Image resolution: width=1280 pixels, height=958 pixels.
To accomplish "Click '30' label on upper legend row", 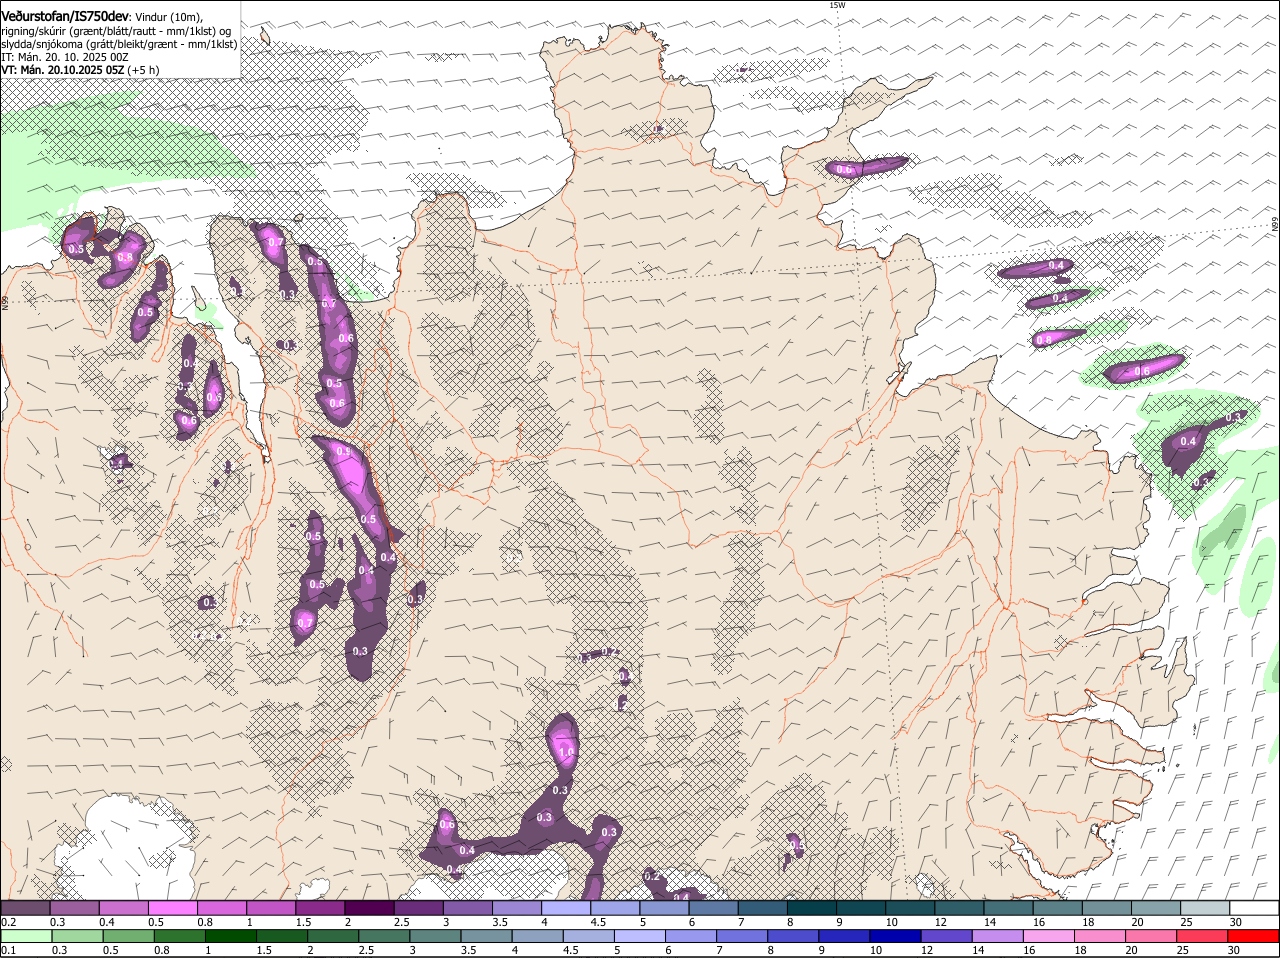I will point(1236,922).
